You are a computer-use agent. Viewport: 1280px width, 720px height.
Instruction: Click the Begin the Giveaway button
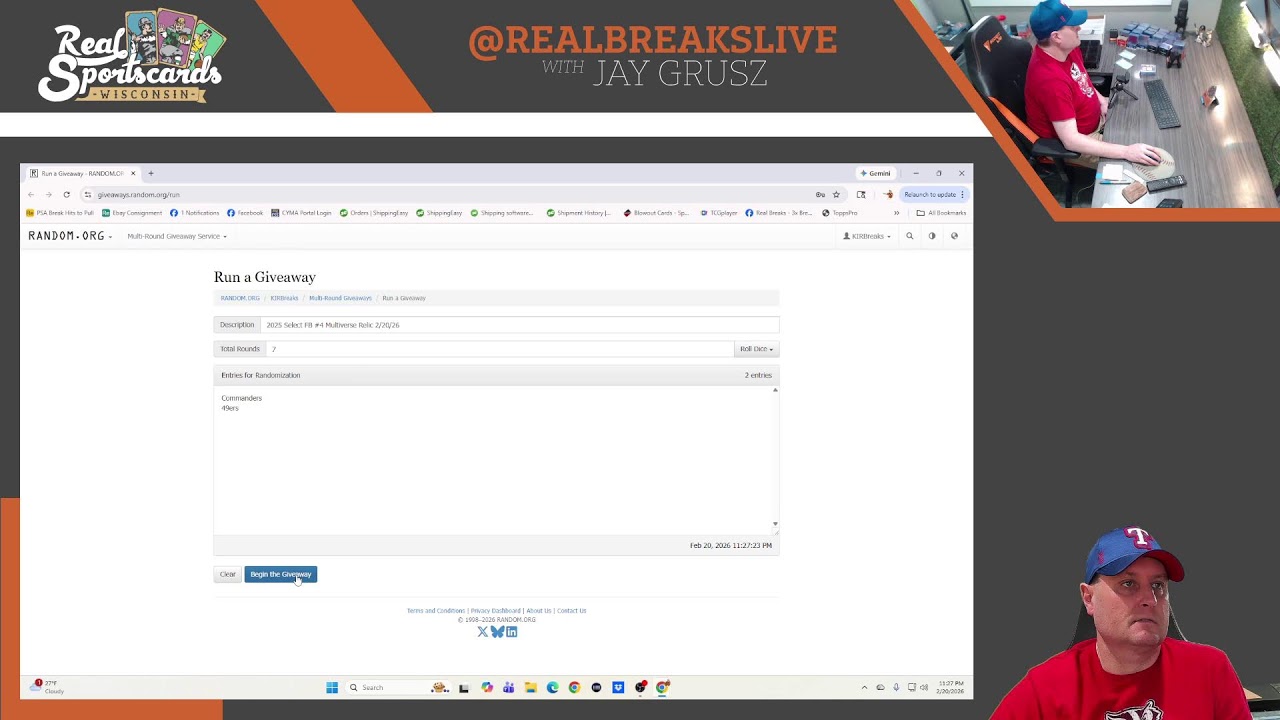280,574
